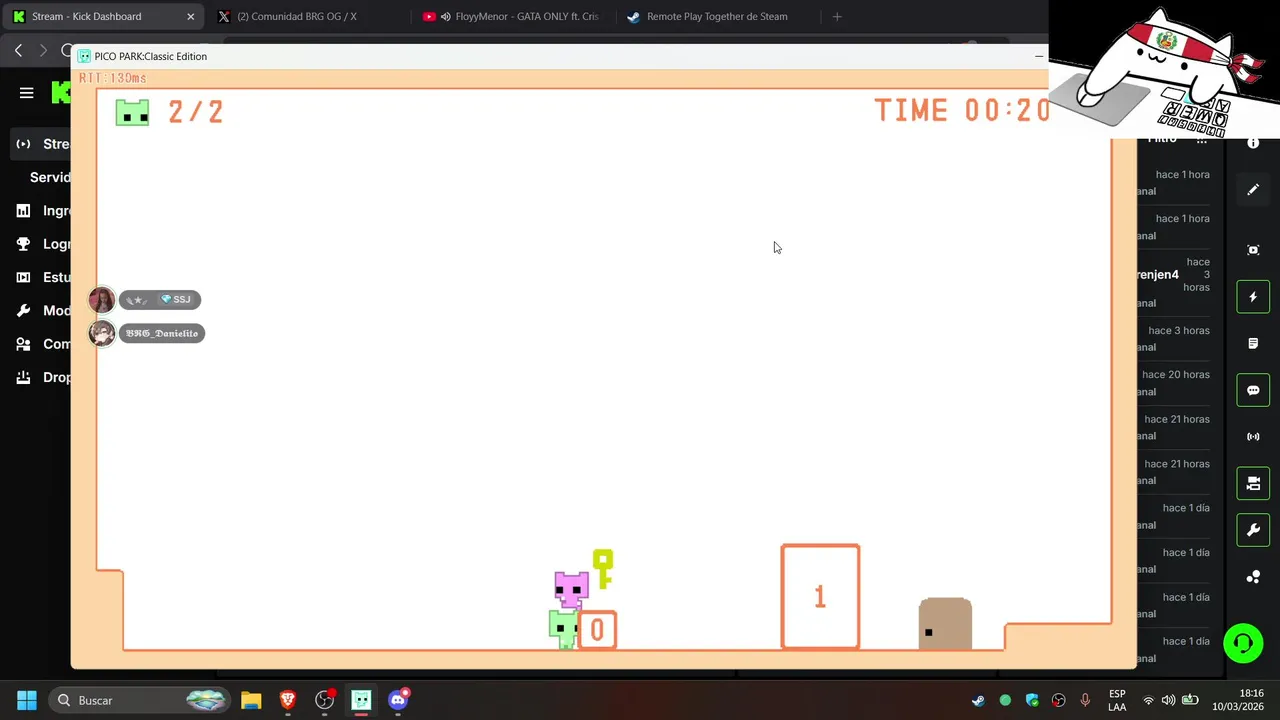Image resolution: width=1280 pixels, height=720 pixels.
Task: Open the document notes icon in right panel
Action: click(x=1253, y=344)
